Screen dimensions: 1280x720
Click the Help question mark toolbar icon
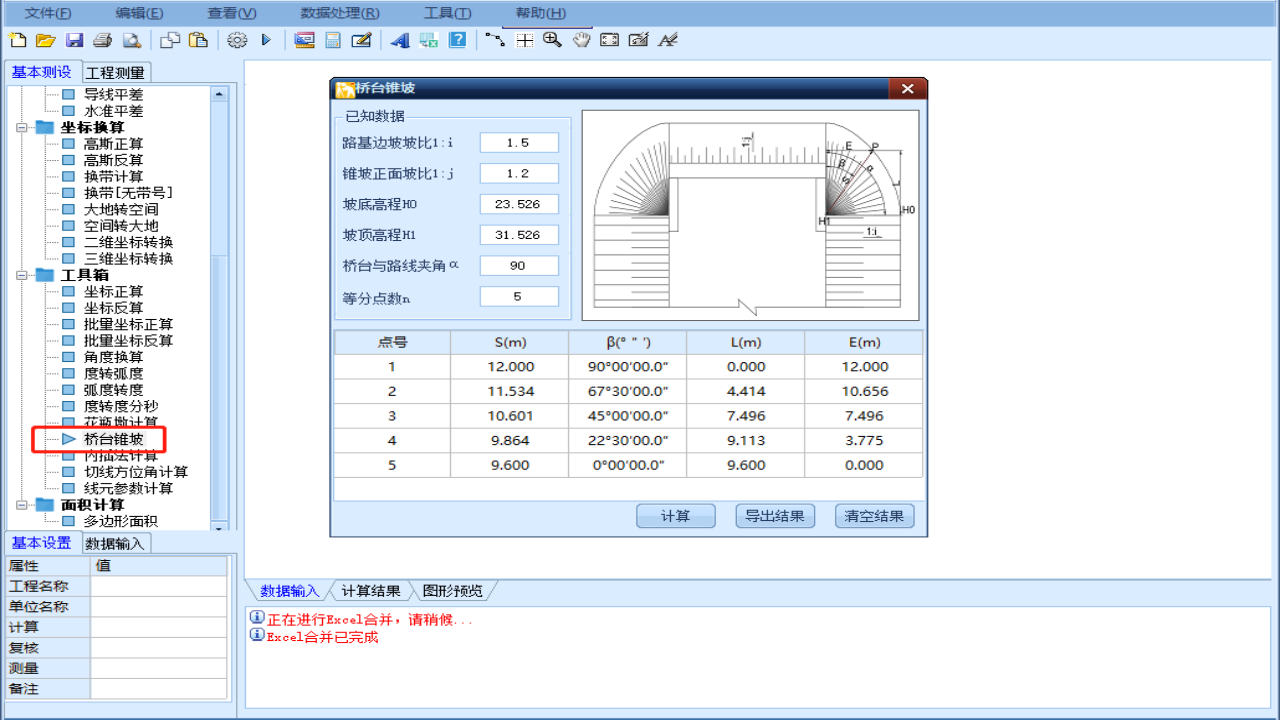(459, 40)
